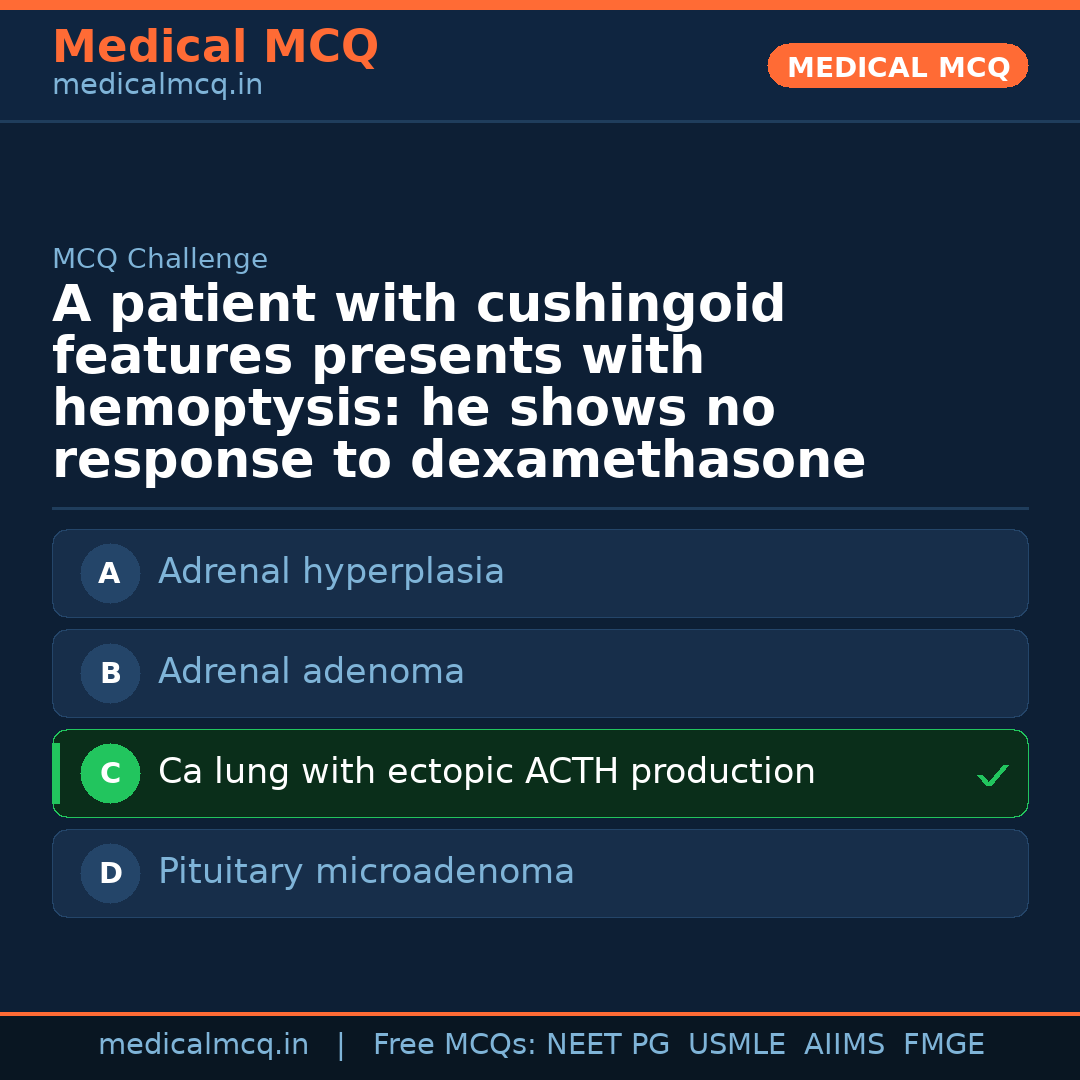Click the cushingoid question heading text
The width and height of the screenshot is (1080, 1080).
tap(458, 383)
